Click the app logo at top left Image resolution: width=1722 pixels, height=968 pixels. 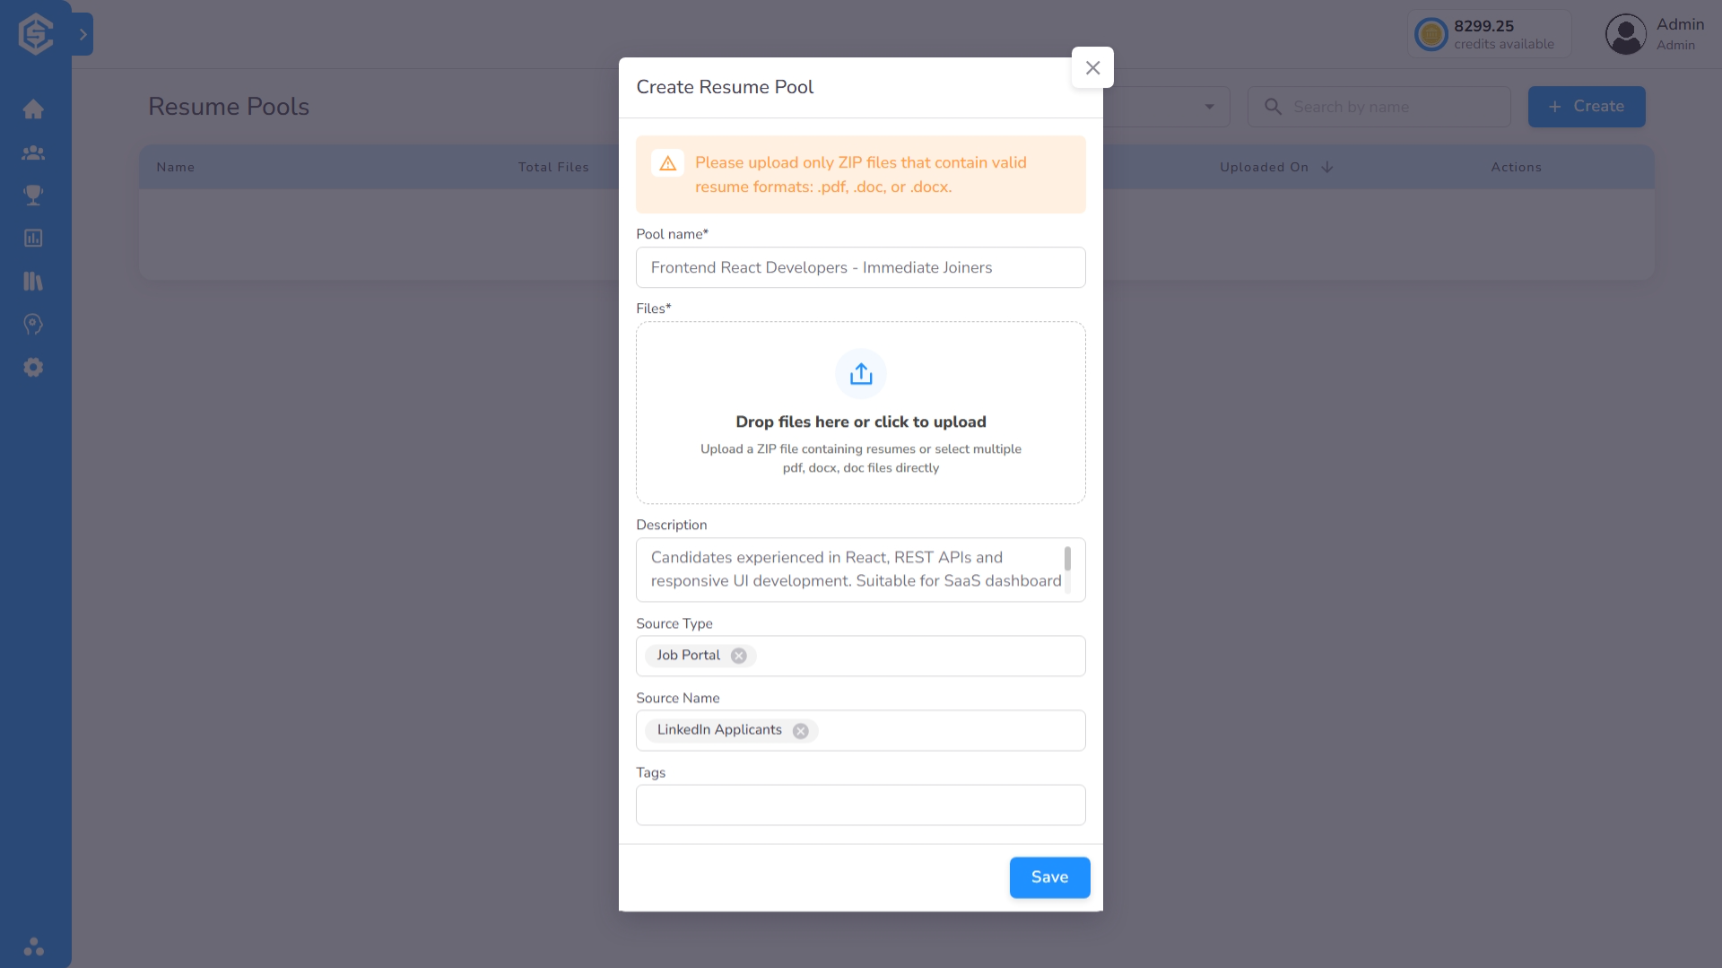(33, 33)
